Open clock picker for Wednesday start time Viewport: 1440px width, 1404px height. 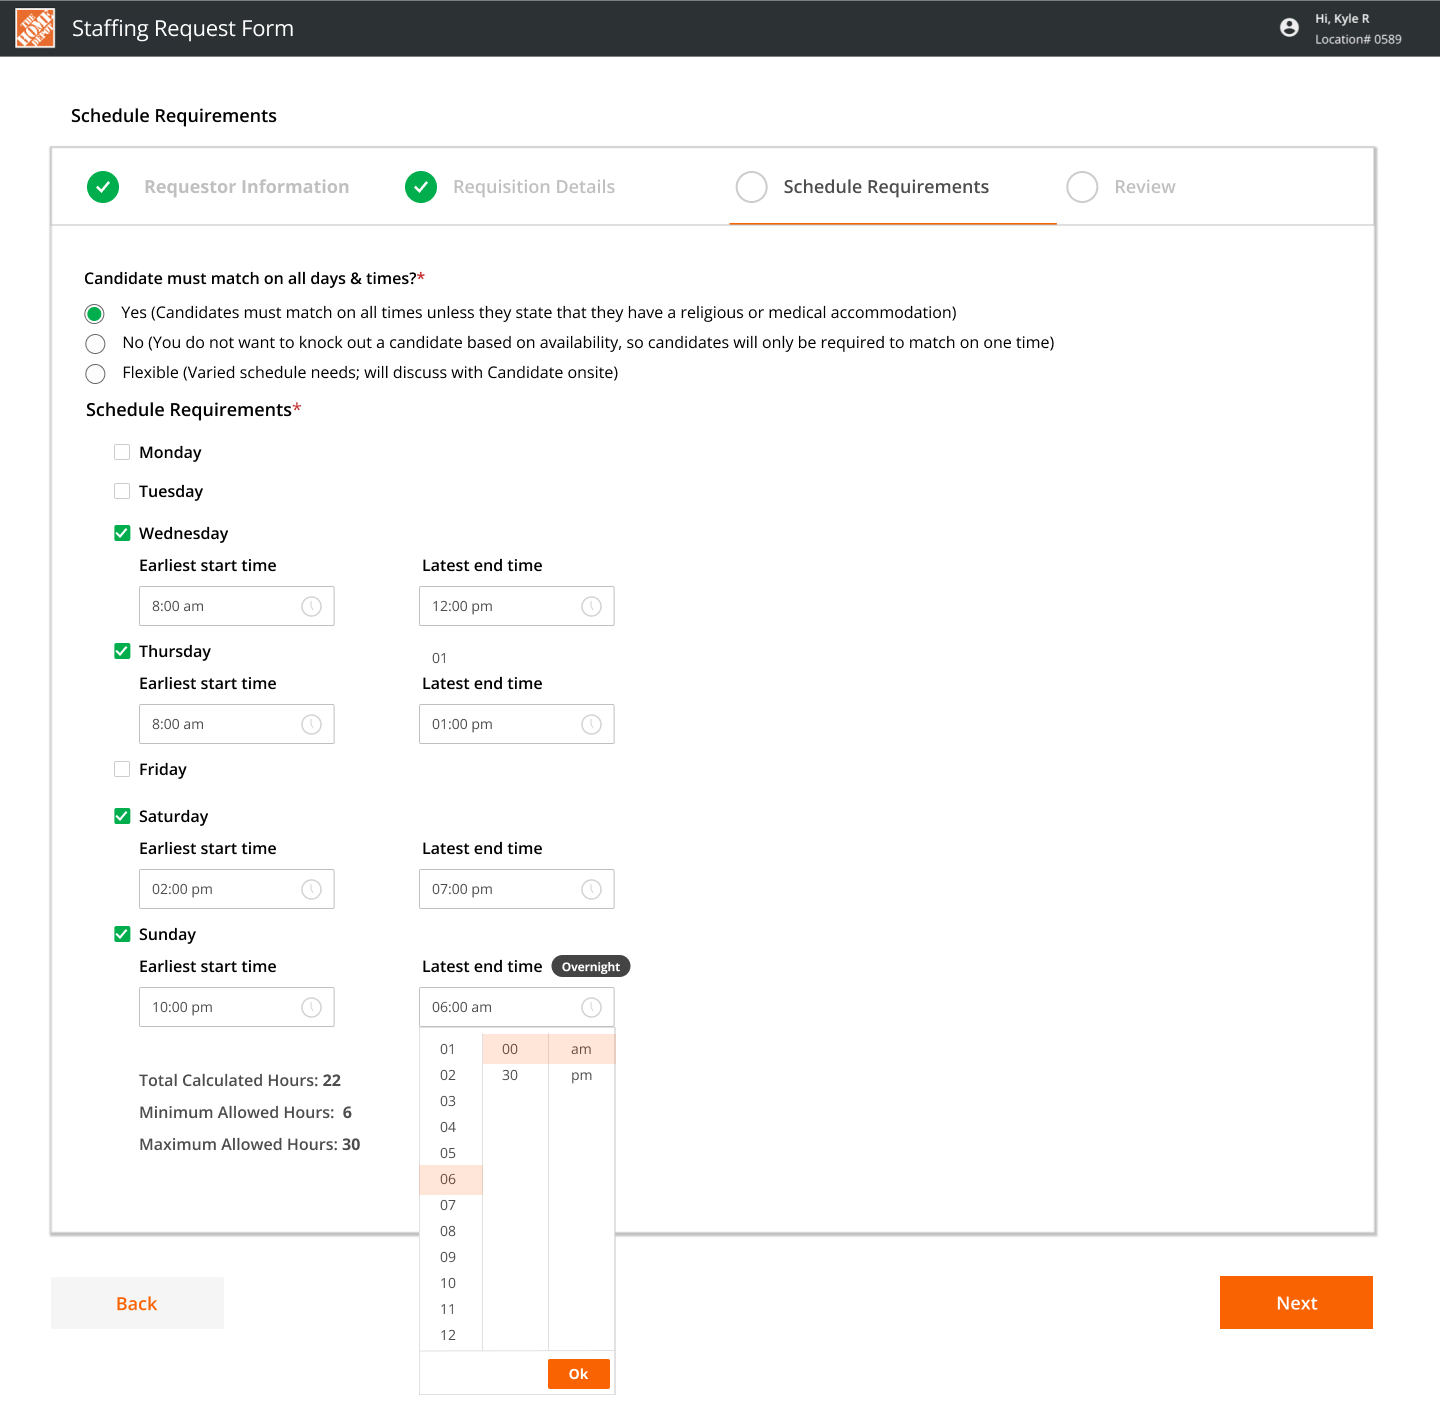[312, 606]
